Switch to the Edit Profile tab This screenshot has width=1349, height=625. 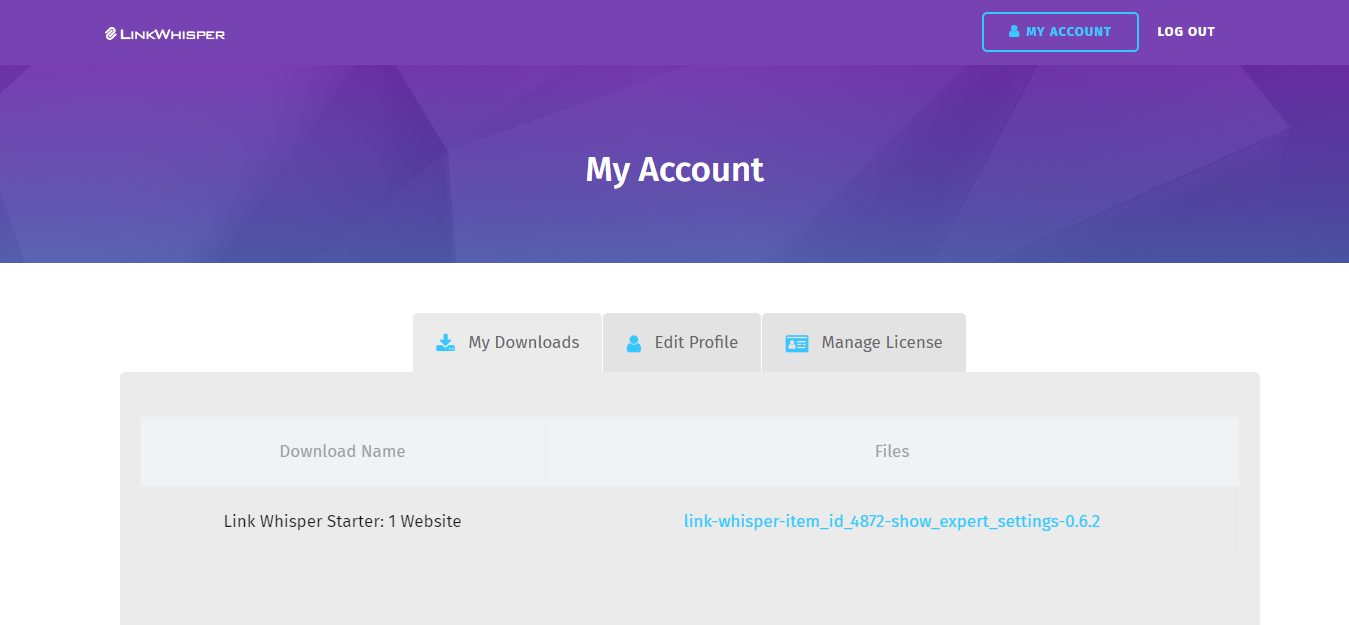(x=682, y=343)
